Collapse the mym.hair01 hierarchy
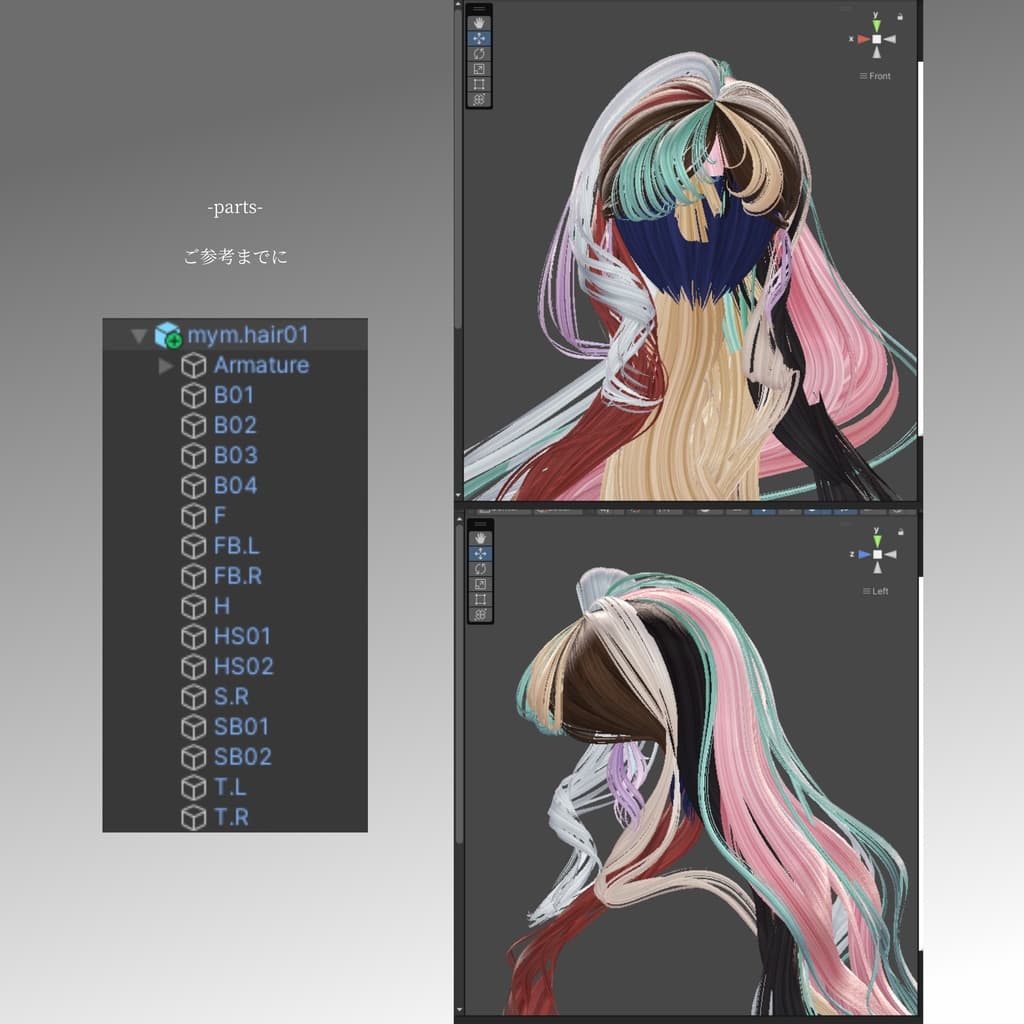 tap(138, 336)
